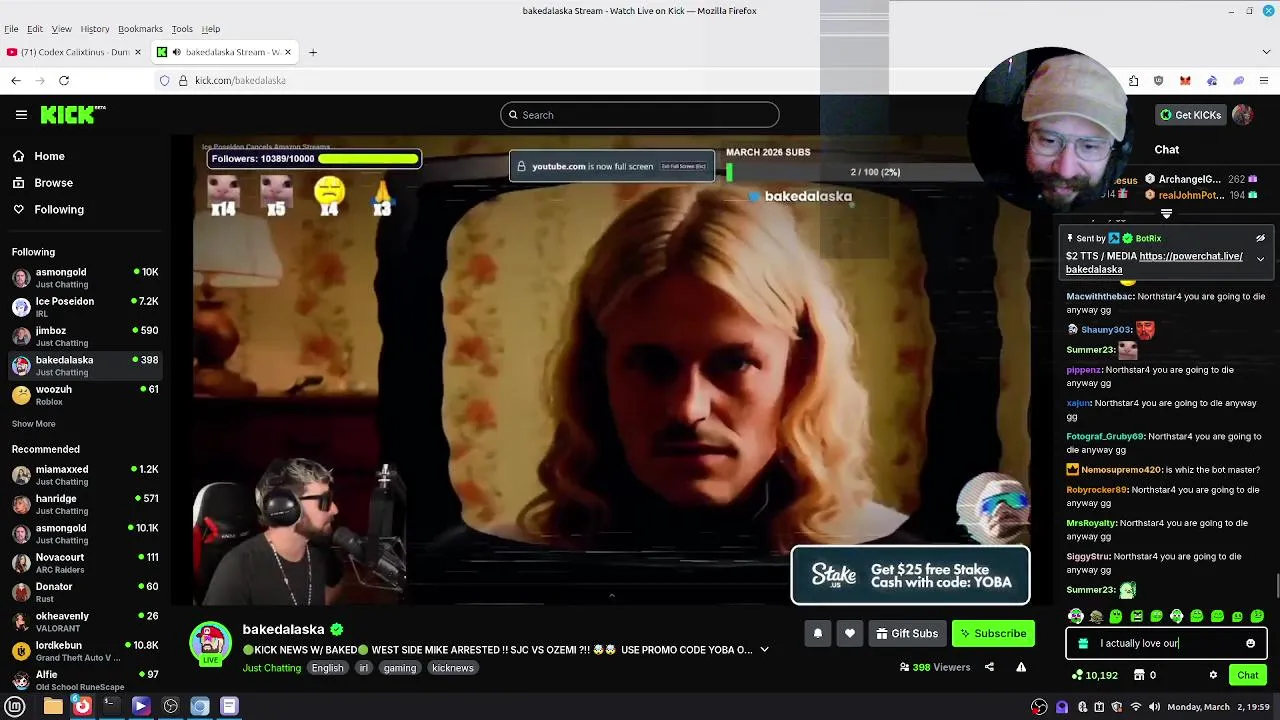Image resolution: width=1280 pixels, height=720 pixels.
Task: Click the channel points 10,192 counter
Action: tap(1094, 675)
